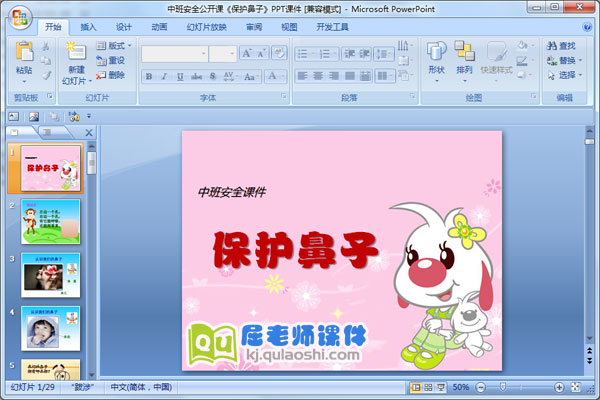Switch to the Review (审阅) tab

pos(254,27)
